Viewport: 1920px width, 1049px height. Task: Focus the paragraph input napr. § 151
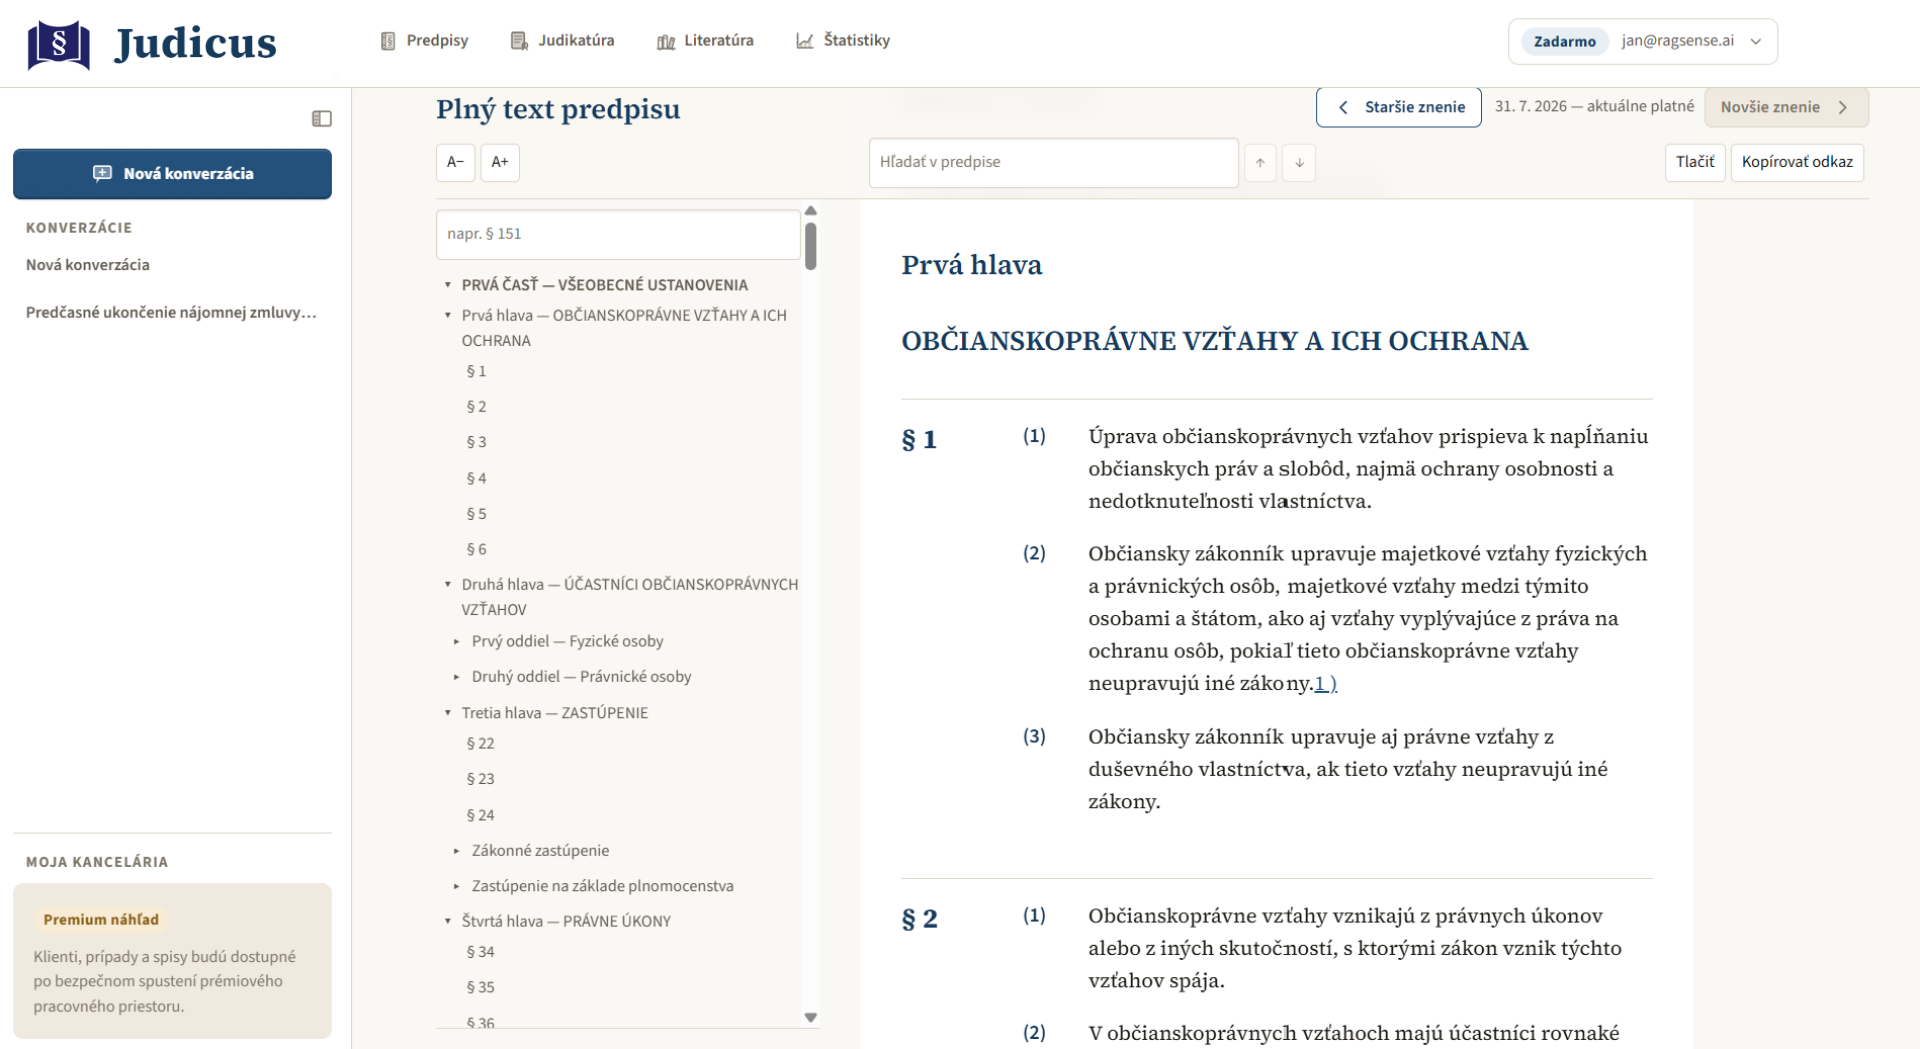(x=618, y=234)
